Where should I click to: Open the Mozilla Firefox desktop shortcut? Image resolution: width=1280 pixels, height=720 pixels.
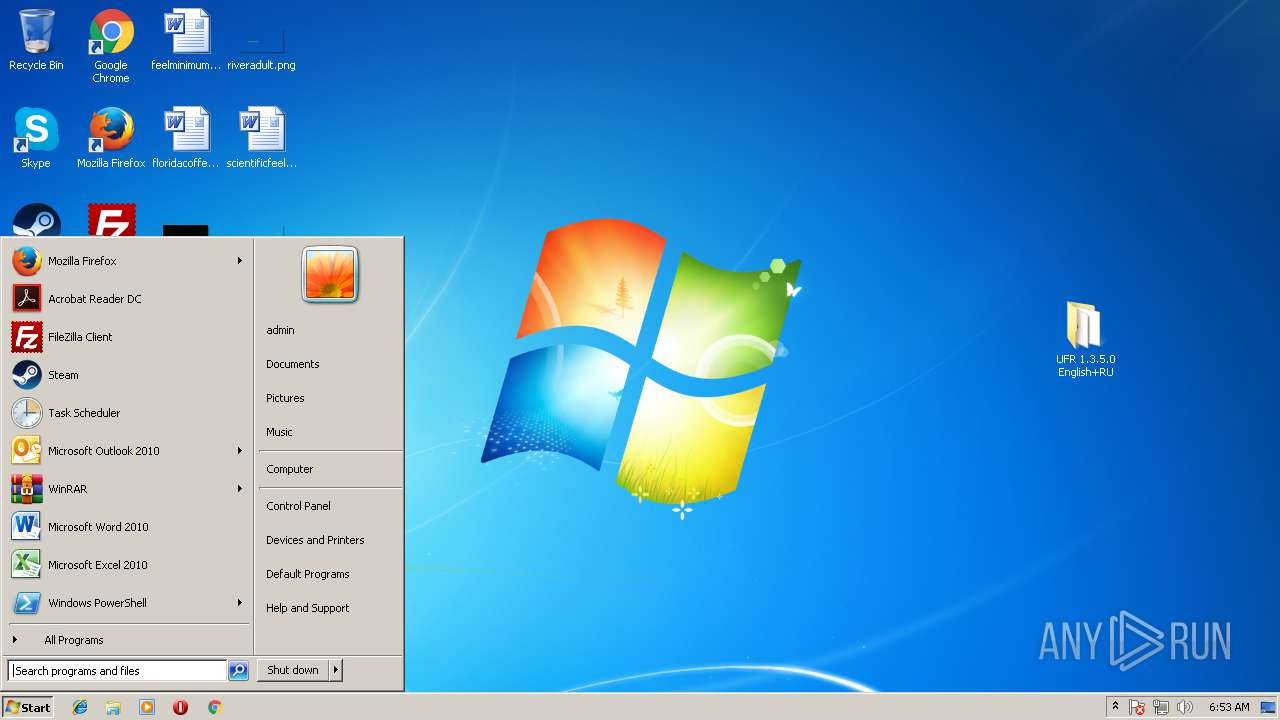click(111, 138)
